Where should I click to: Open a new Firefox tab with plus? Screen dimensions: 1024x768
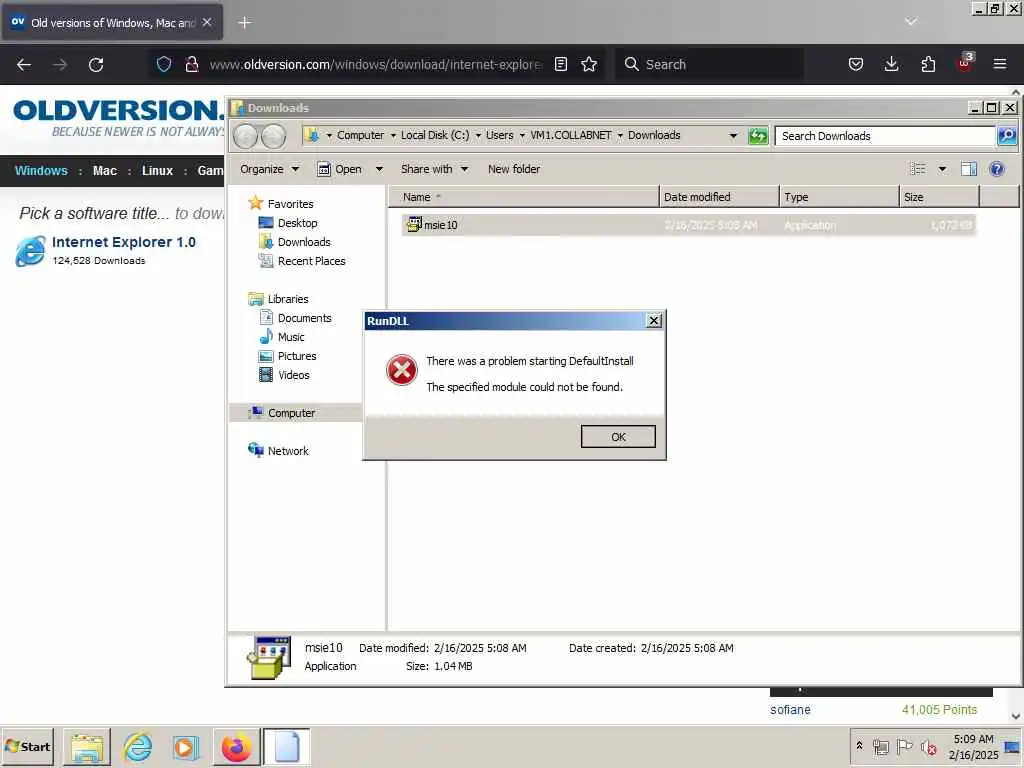pos(244,22)
